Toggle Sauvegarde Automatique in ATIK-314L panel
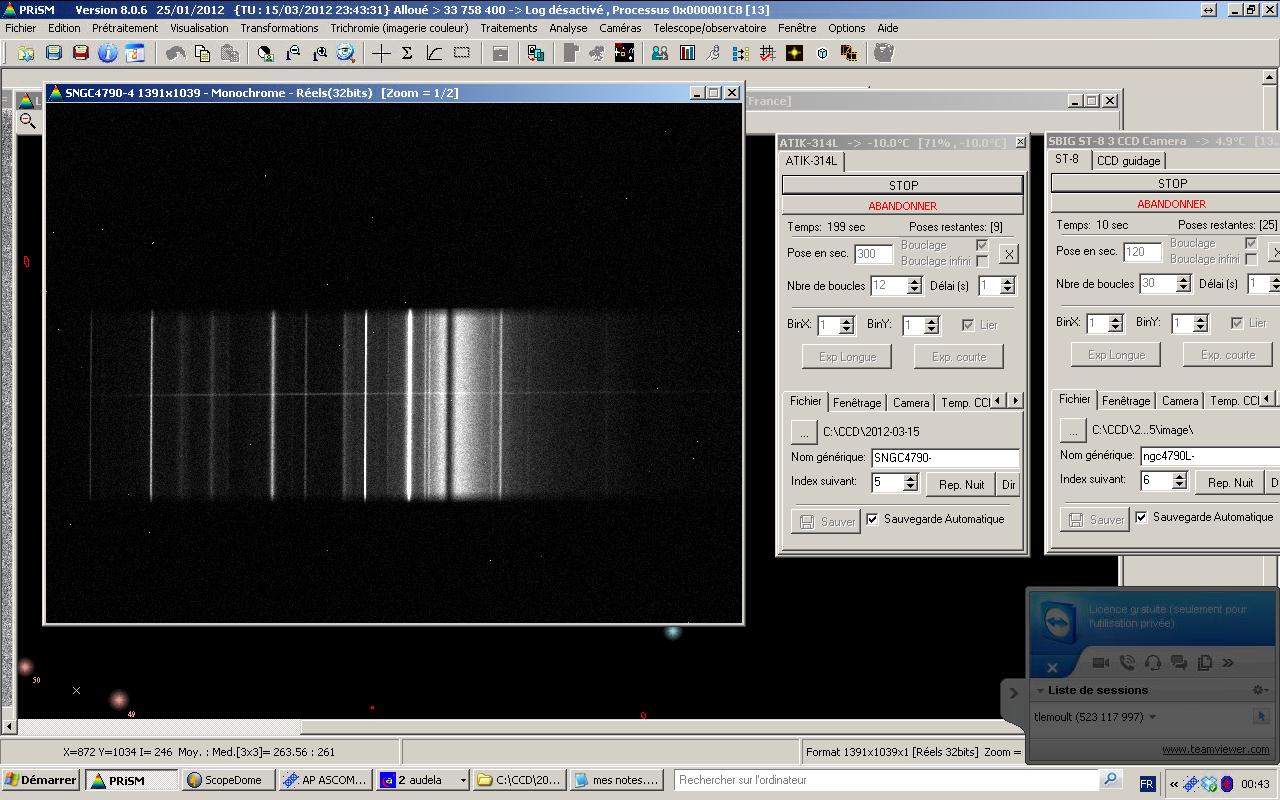This screenshot has height=800, width=1280. point(872,519)
